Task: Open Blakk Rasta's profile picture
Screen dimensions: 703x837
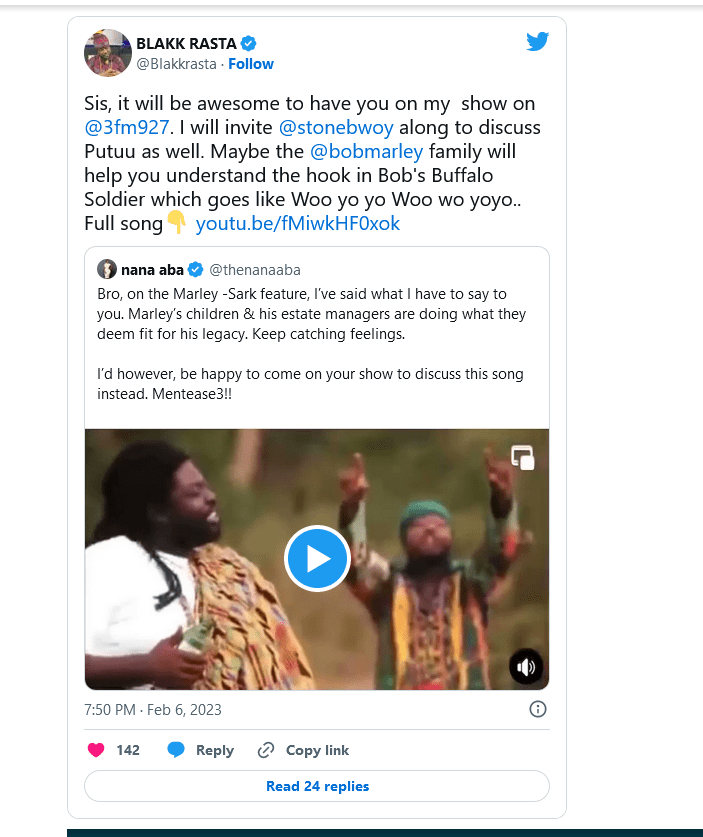Action: point(108,53)
